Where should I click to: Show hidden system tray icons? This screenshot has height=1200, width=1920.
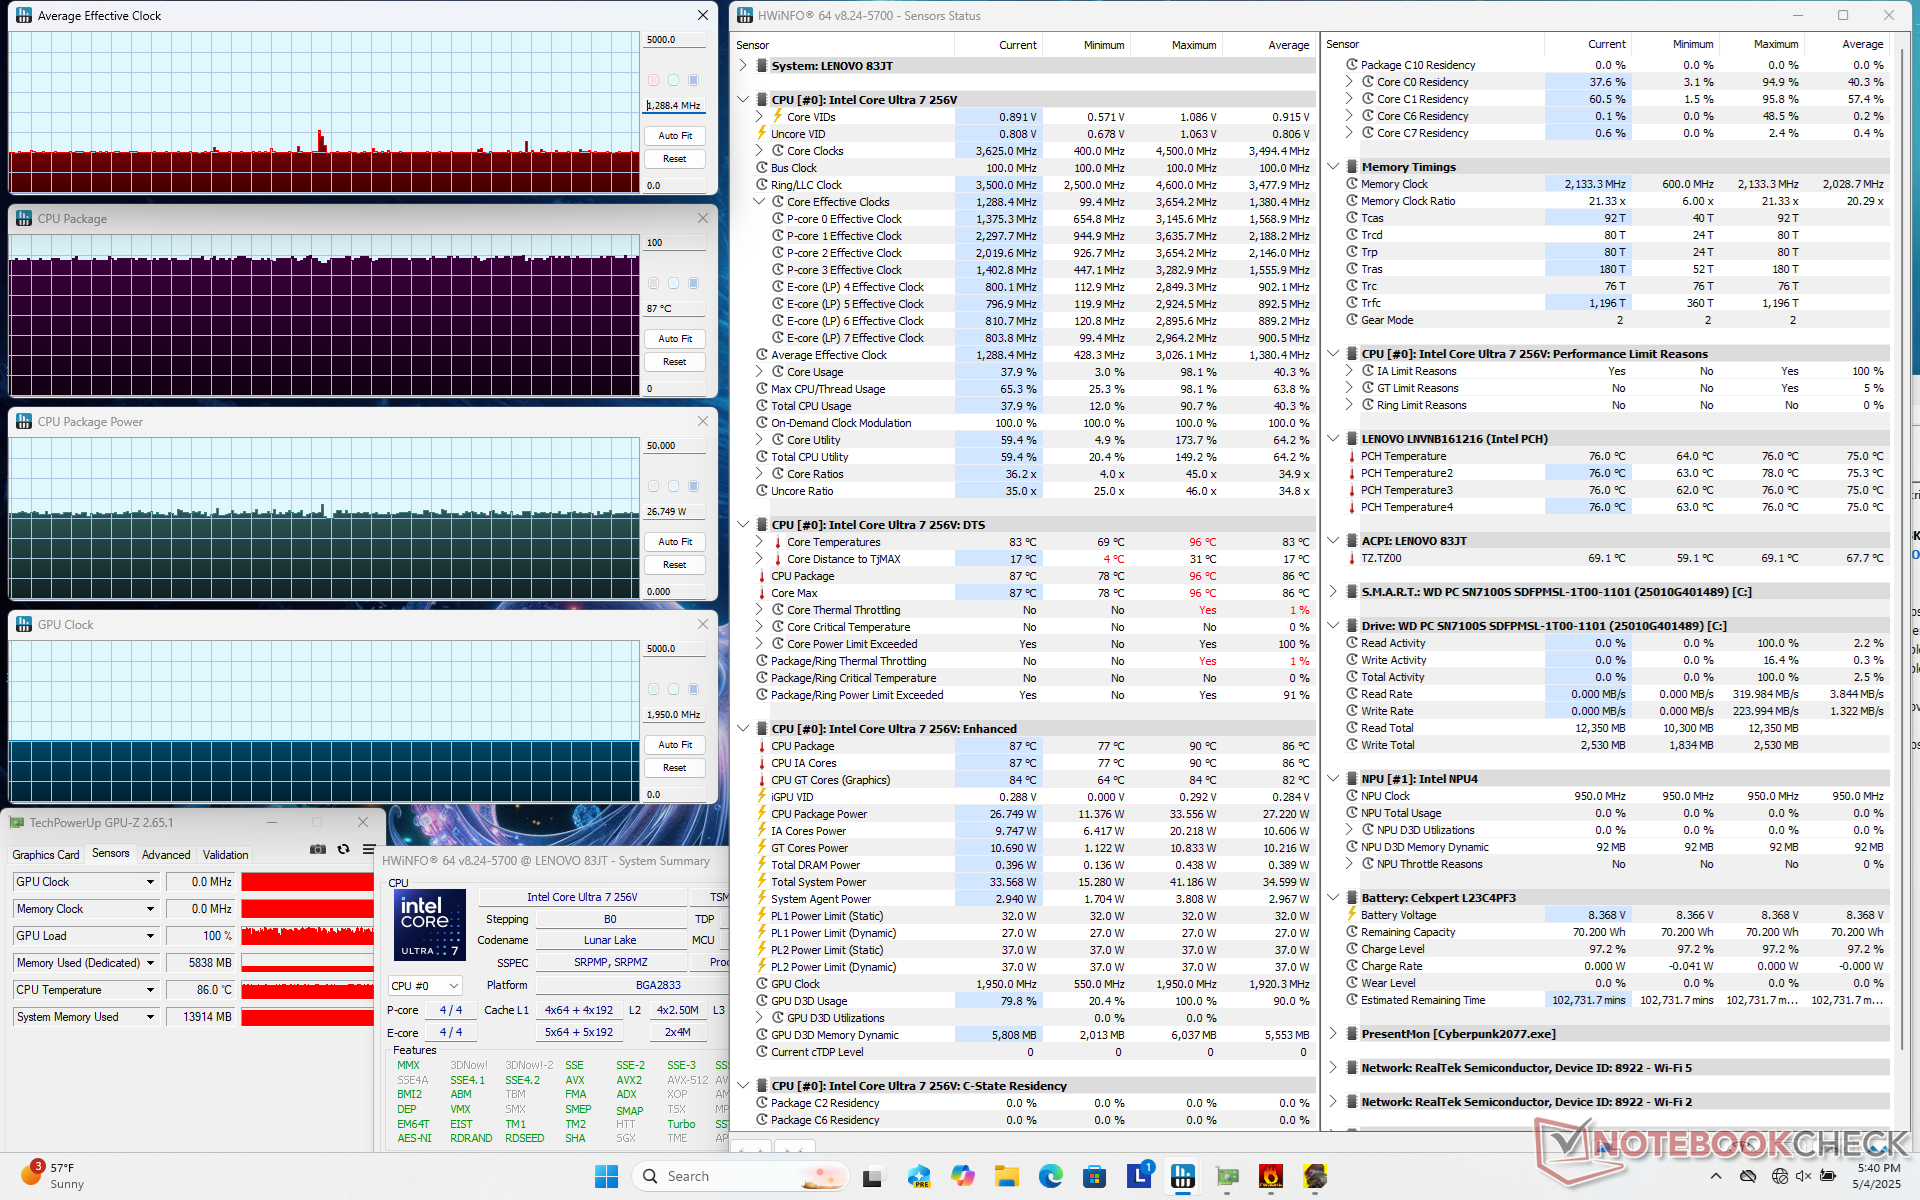click(x=1716, y=1176)
